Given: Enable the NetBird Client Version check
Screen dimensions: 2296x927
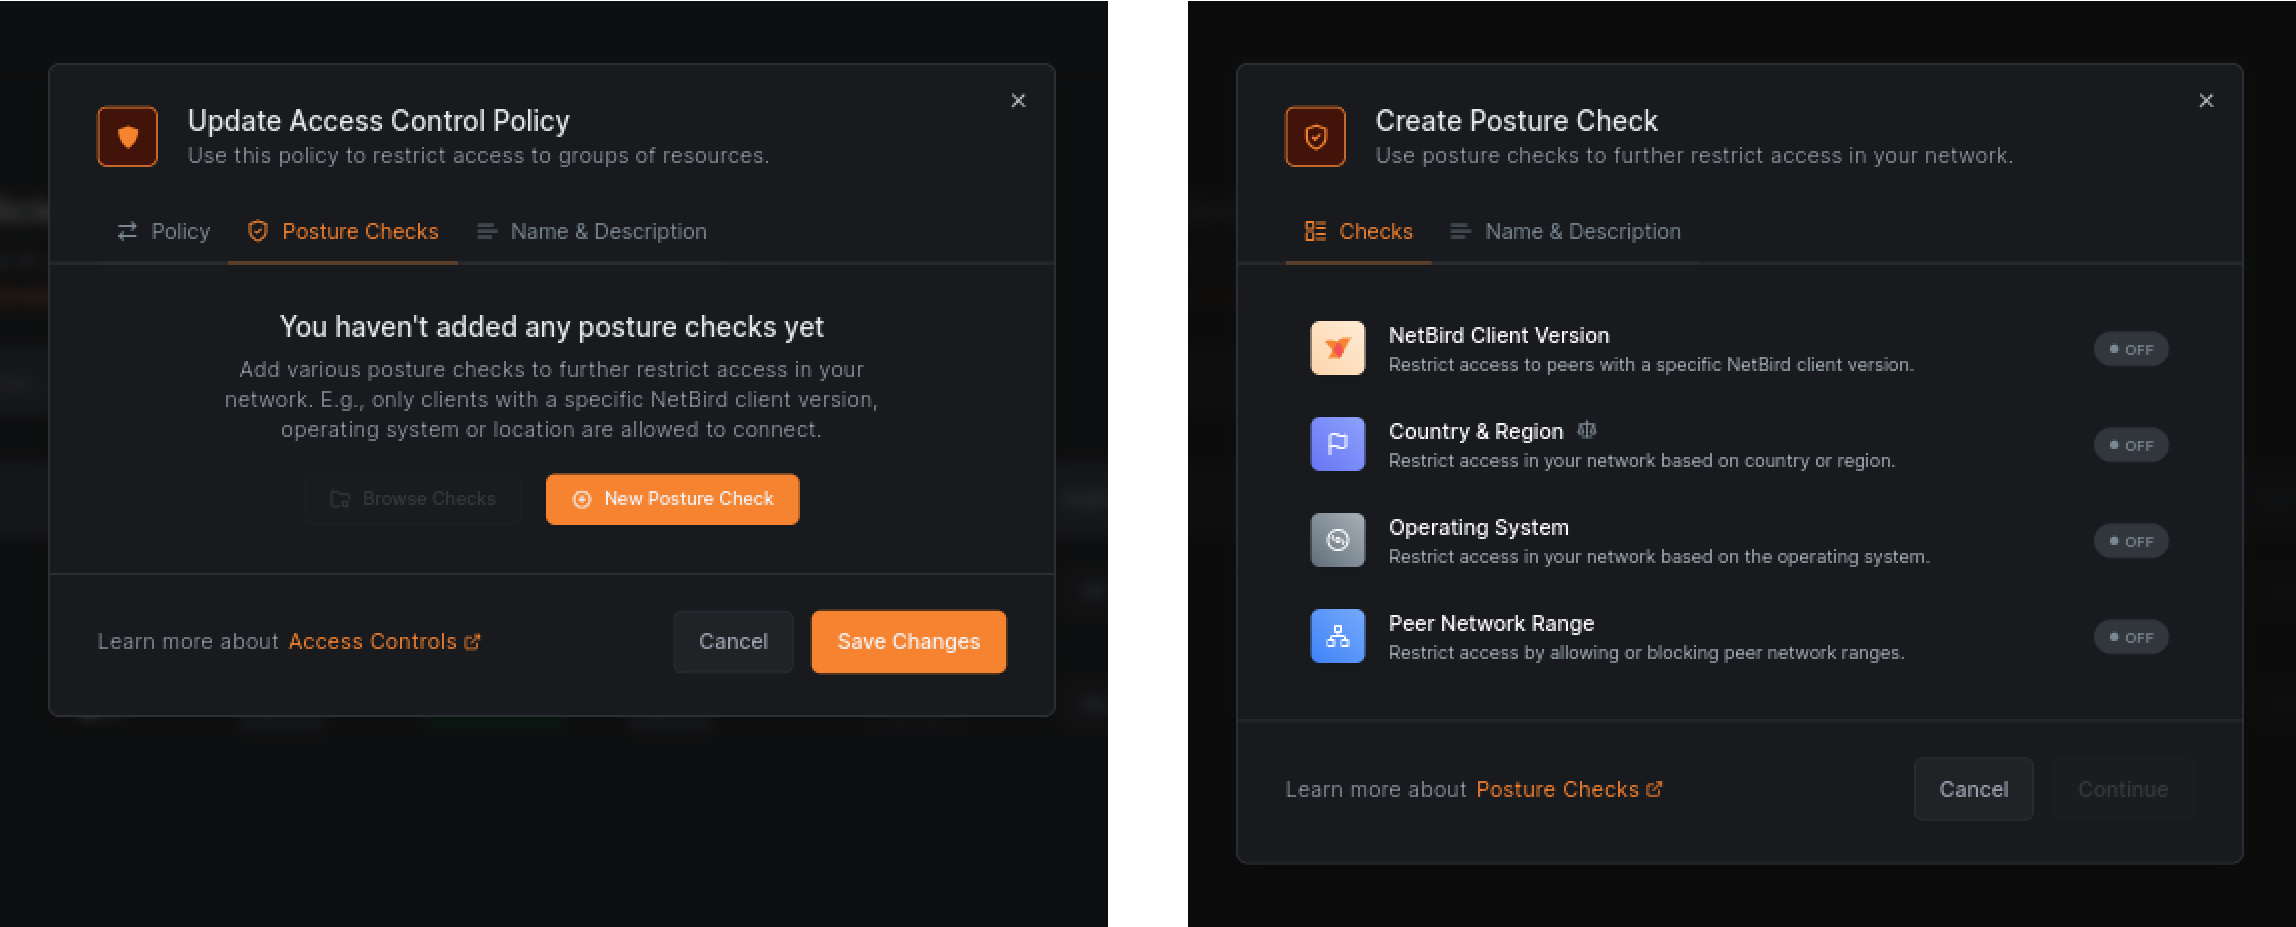Looking at the screenshot, I should pyautogui.click(x=2130, y=349).
